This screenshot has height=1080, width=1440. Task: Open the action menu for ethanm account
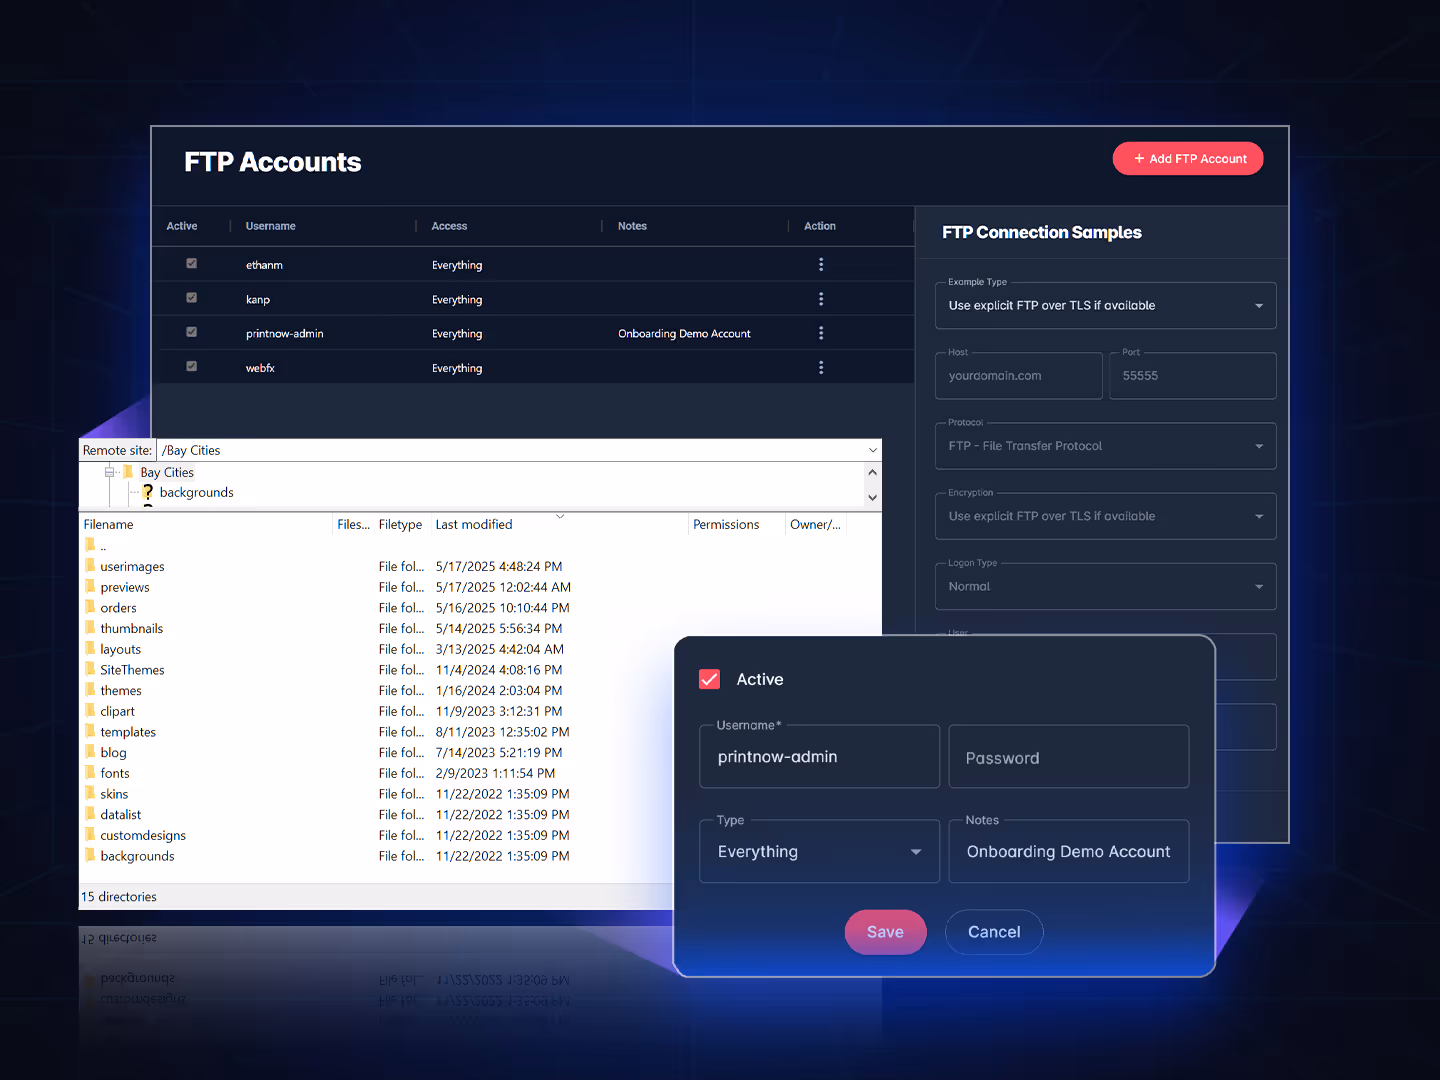pos(821,264)
